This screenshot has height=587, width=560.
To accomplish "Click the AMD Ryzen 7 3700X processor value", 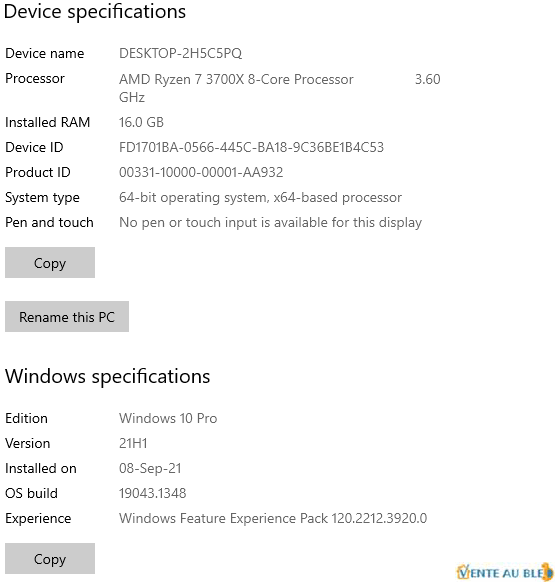I will [x=236, y=79].
